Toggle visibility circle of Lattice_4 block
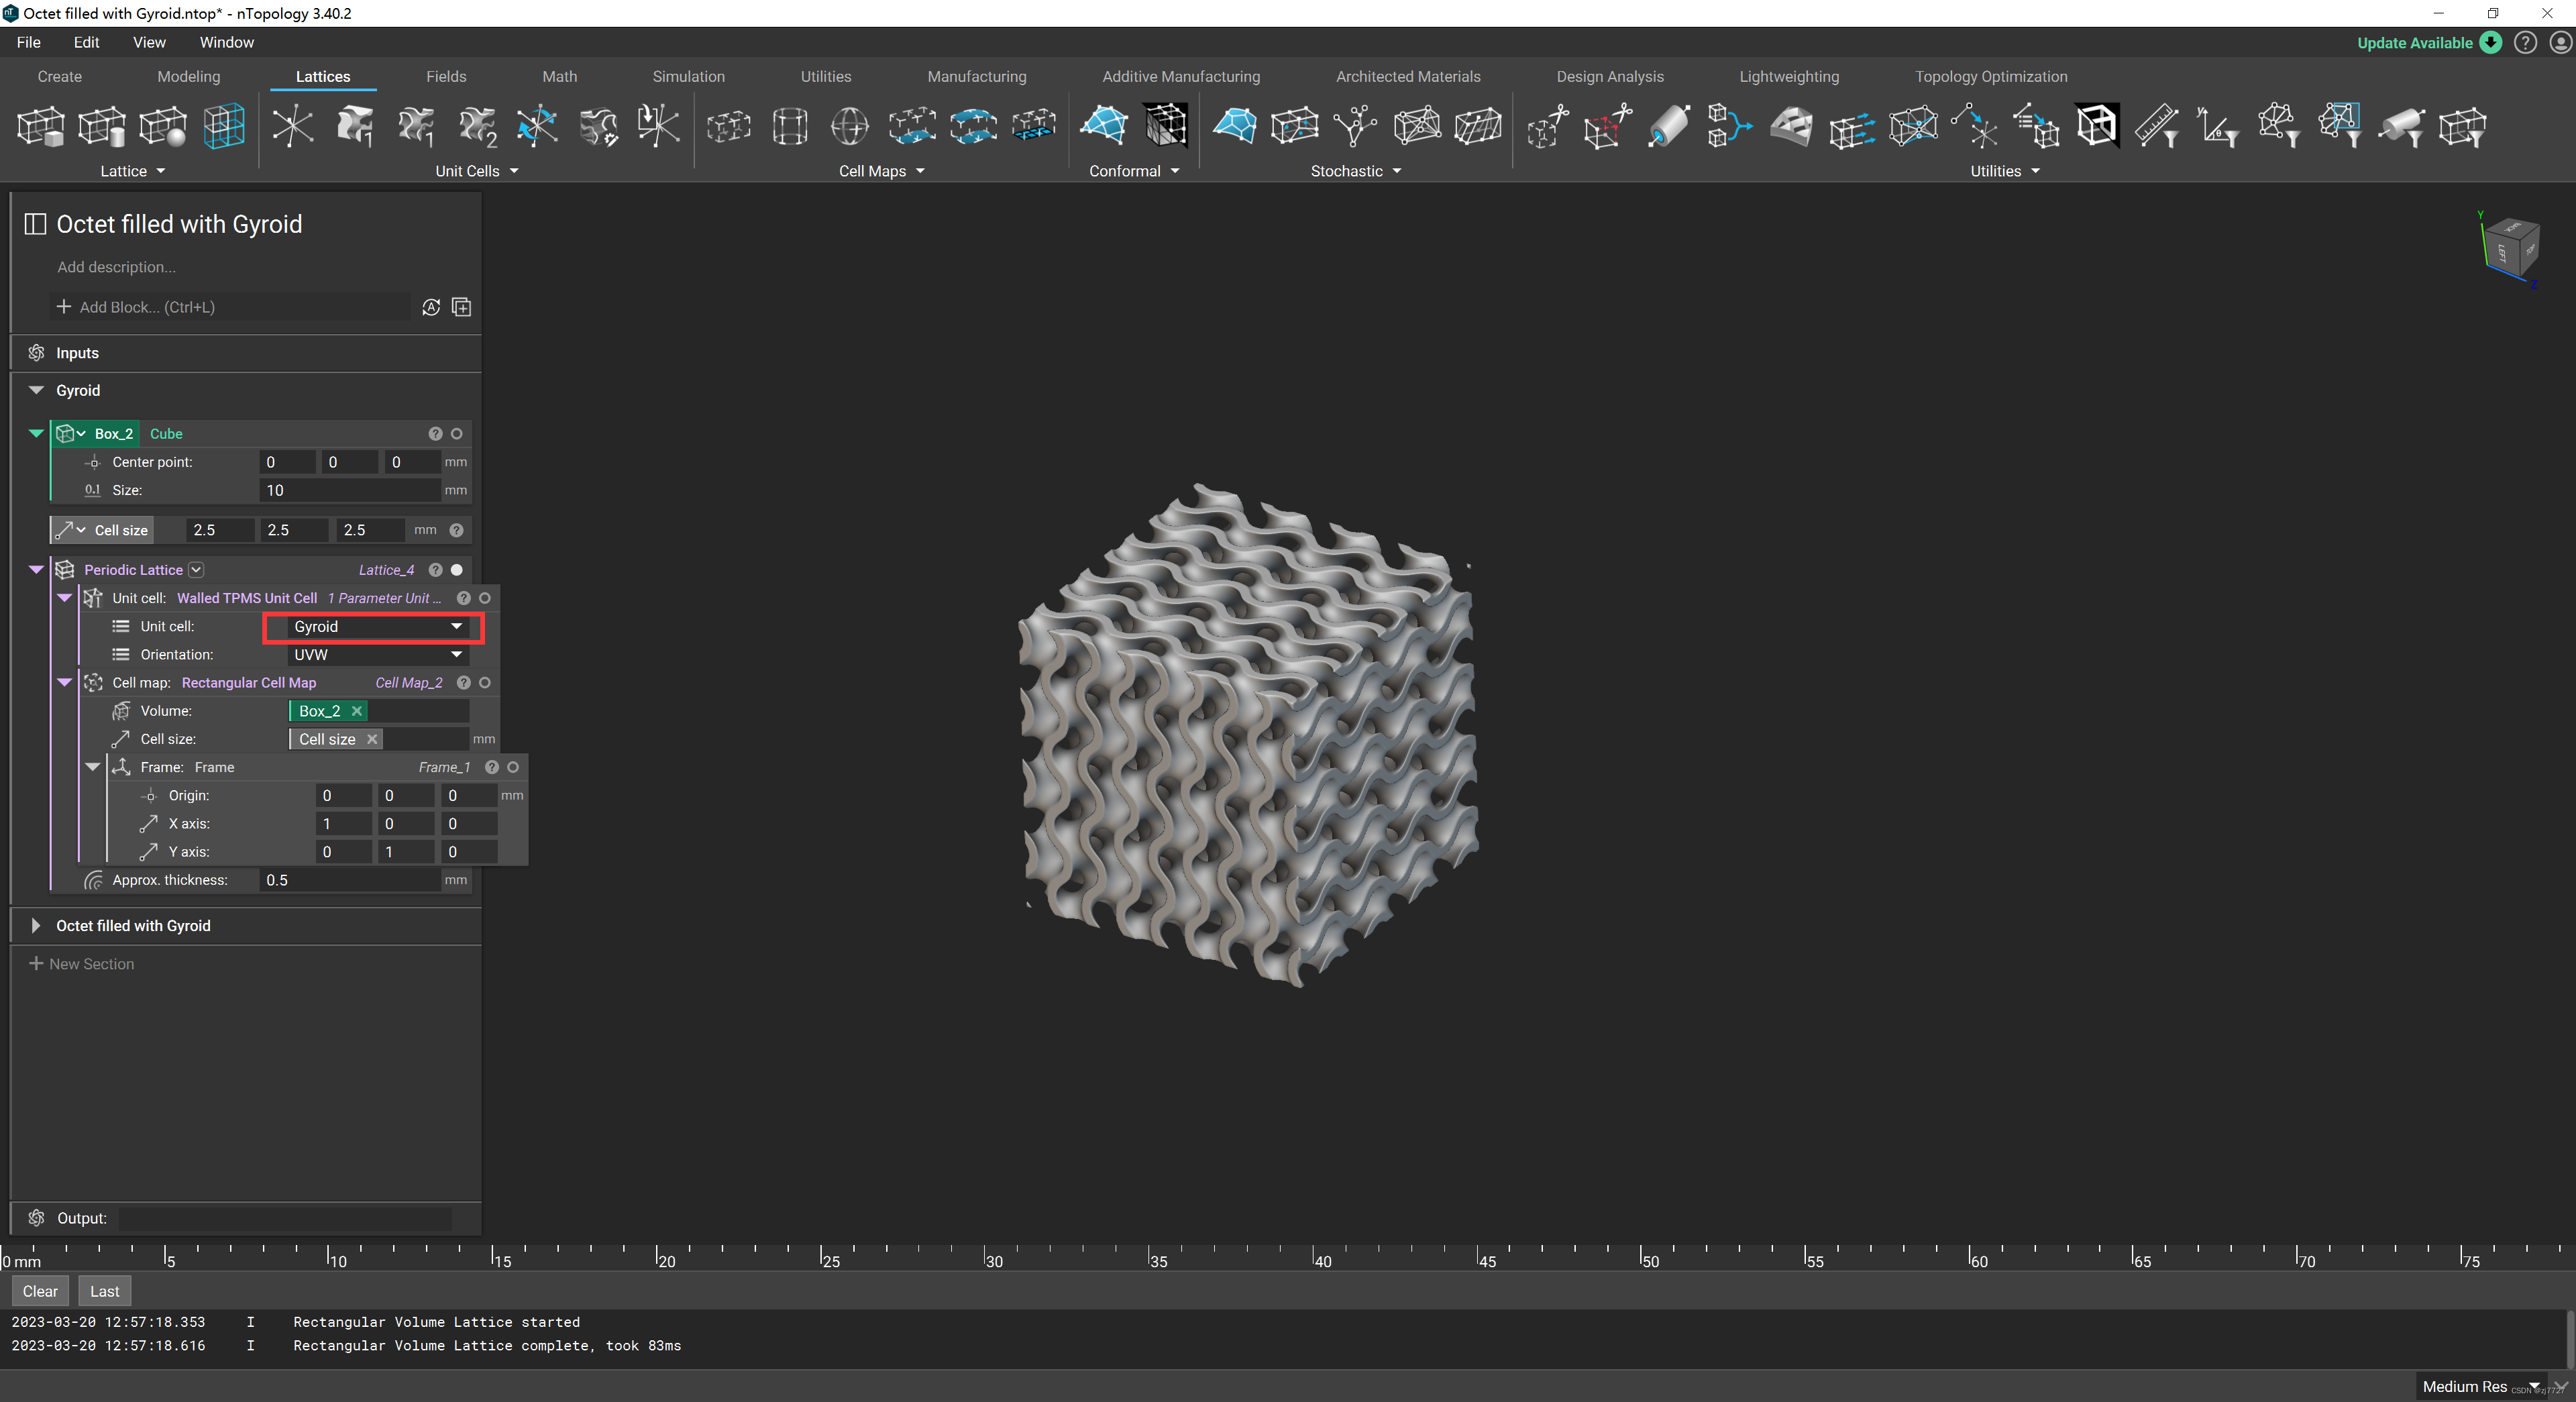Screen dimensions: 2576x1402 457,570
